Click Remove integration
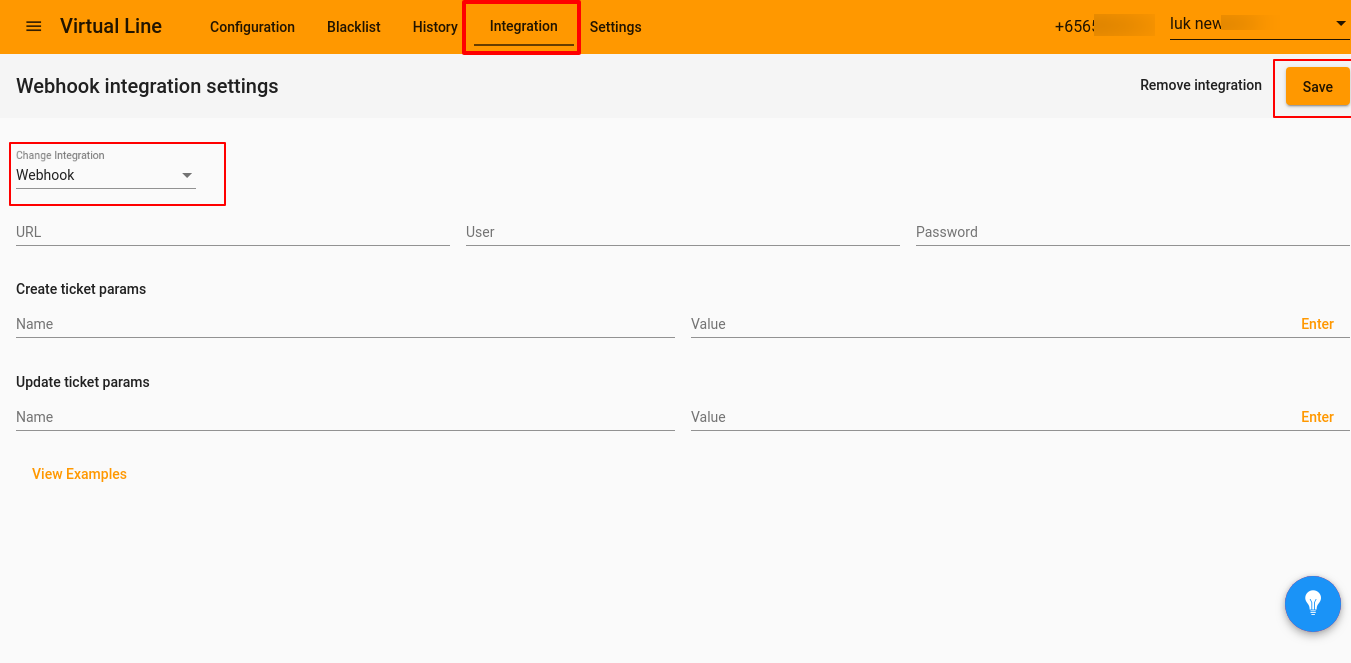This screenshot has height=663, width=1351. point(1201,86)
